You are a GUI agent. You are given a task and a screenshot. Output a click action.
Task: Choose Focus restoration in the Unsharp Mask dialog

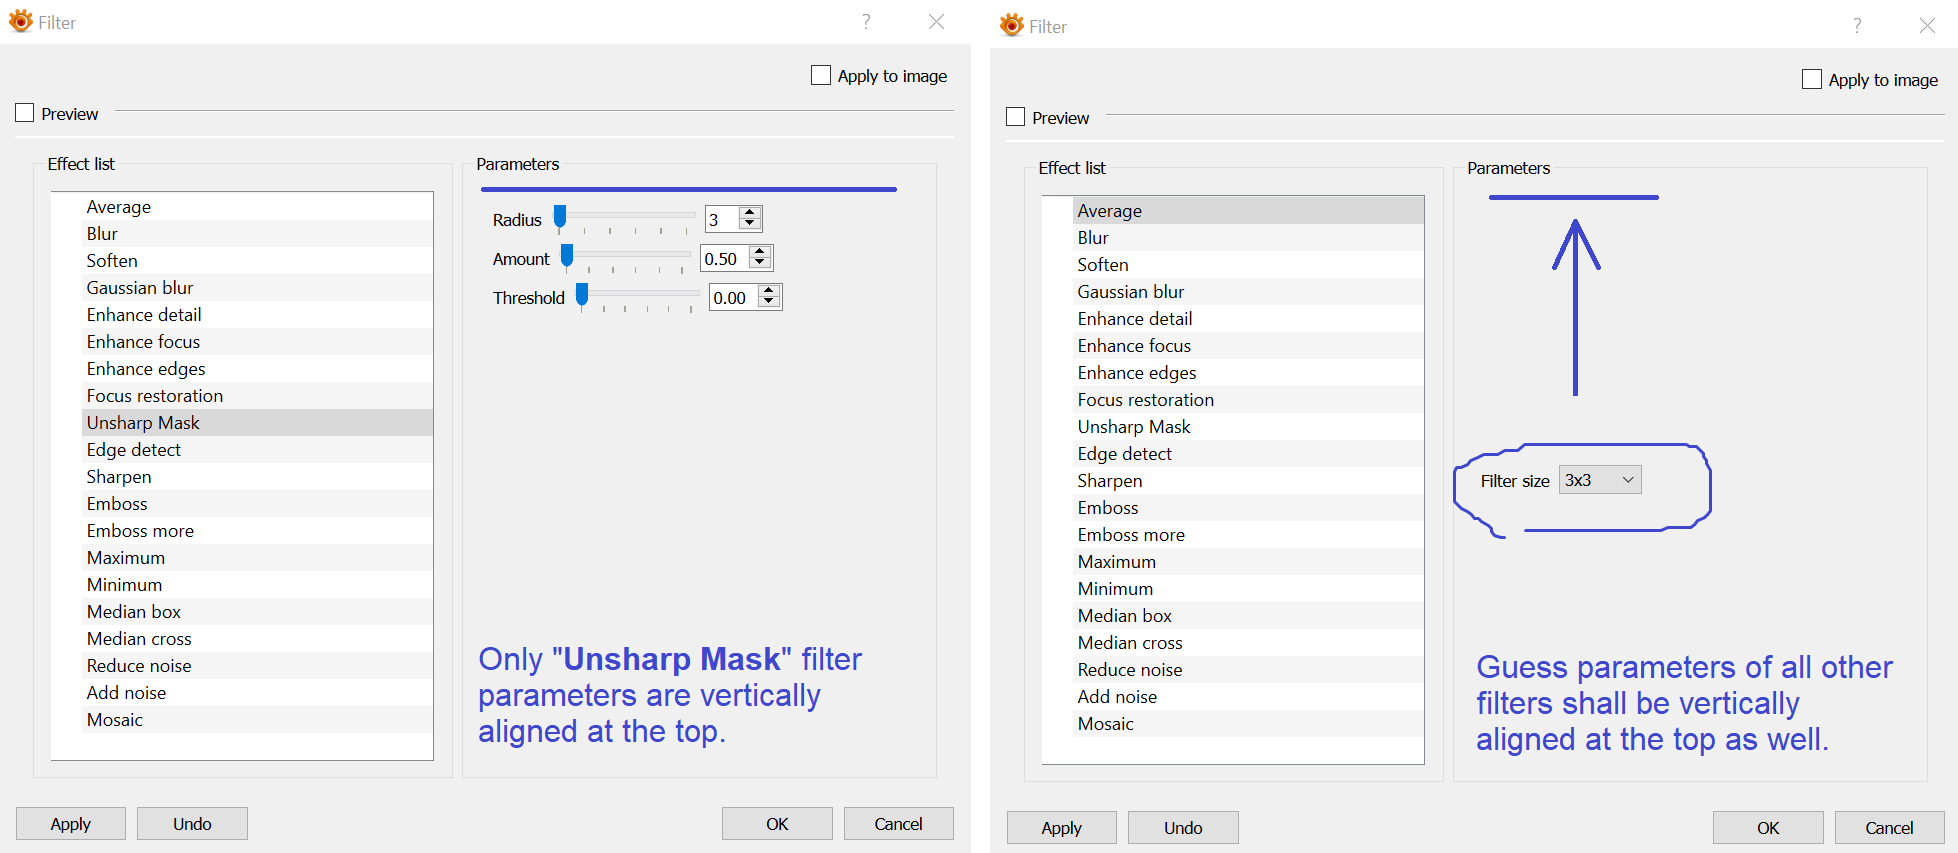pyautogui.click(x=257, y=396)
